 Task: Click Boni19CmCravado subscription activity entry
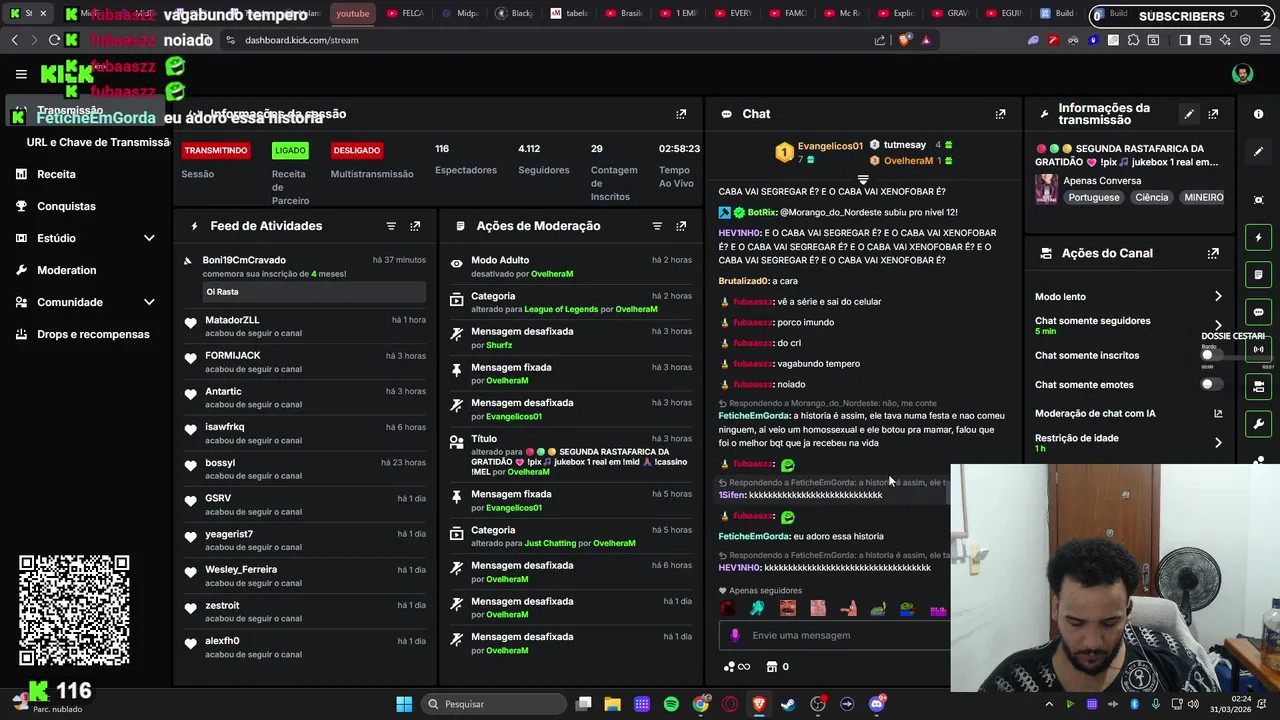point(305,277)
